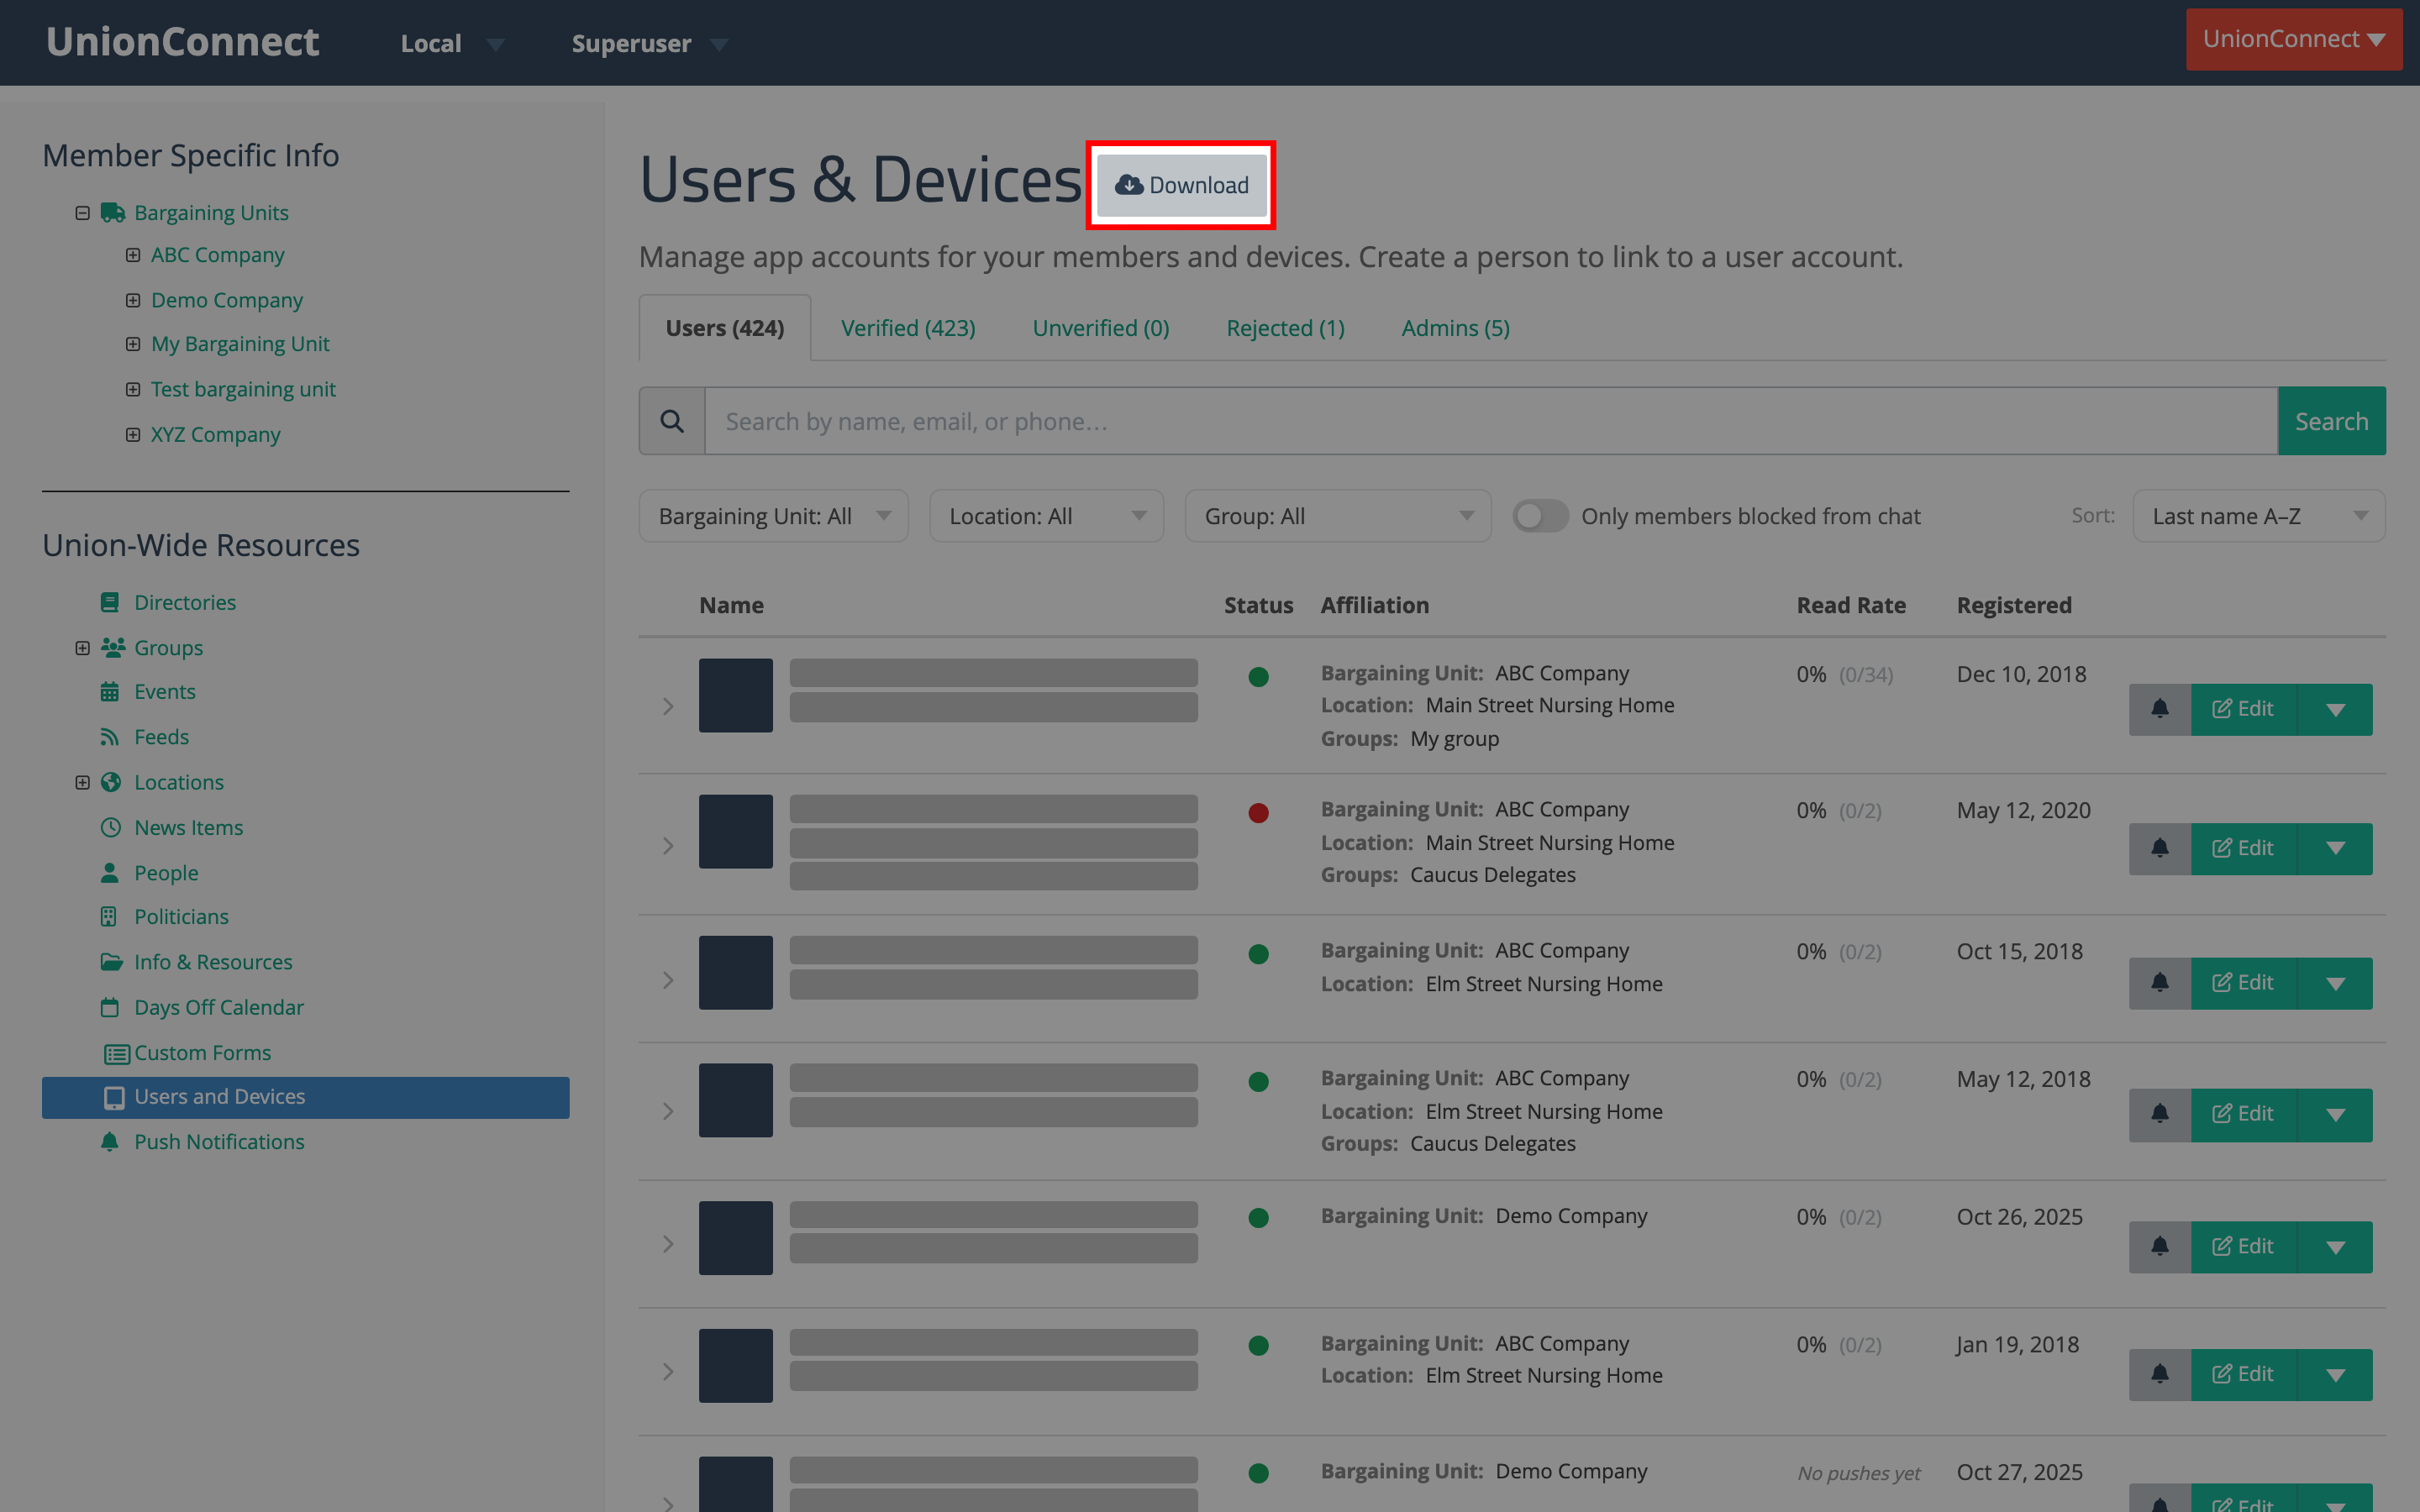The height and width of the screenshot is (1512, 2420).
Task: Open the Bargaining Units truck icon
Action: 113,213
